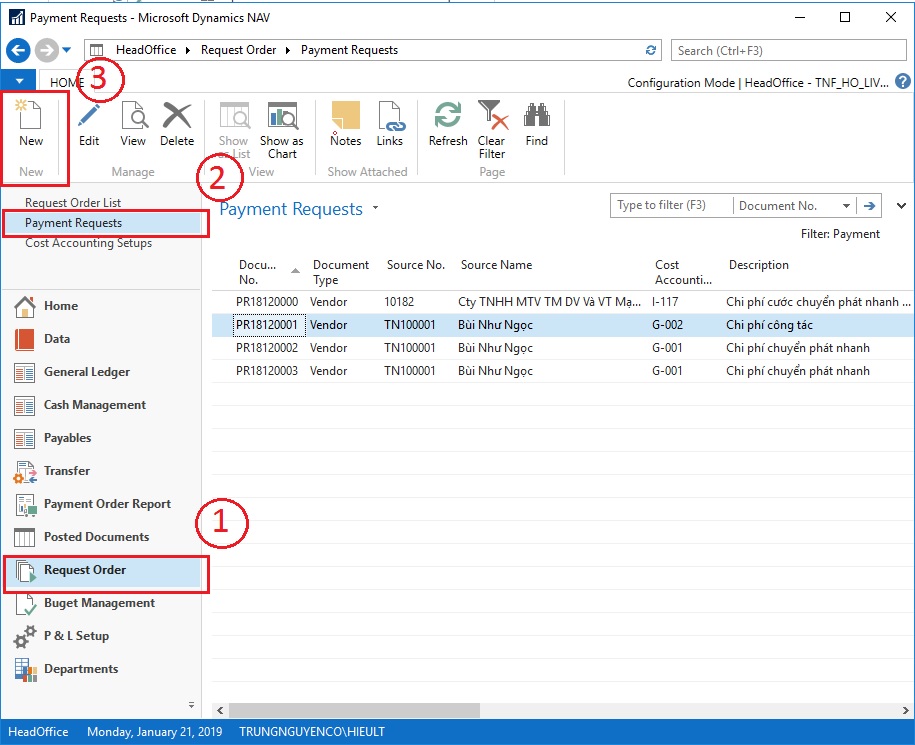Click the HeadOffice breadcrumb
The height and width of the screenshot is (745, 915).
146,50
